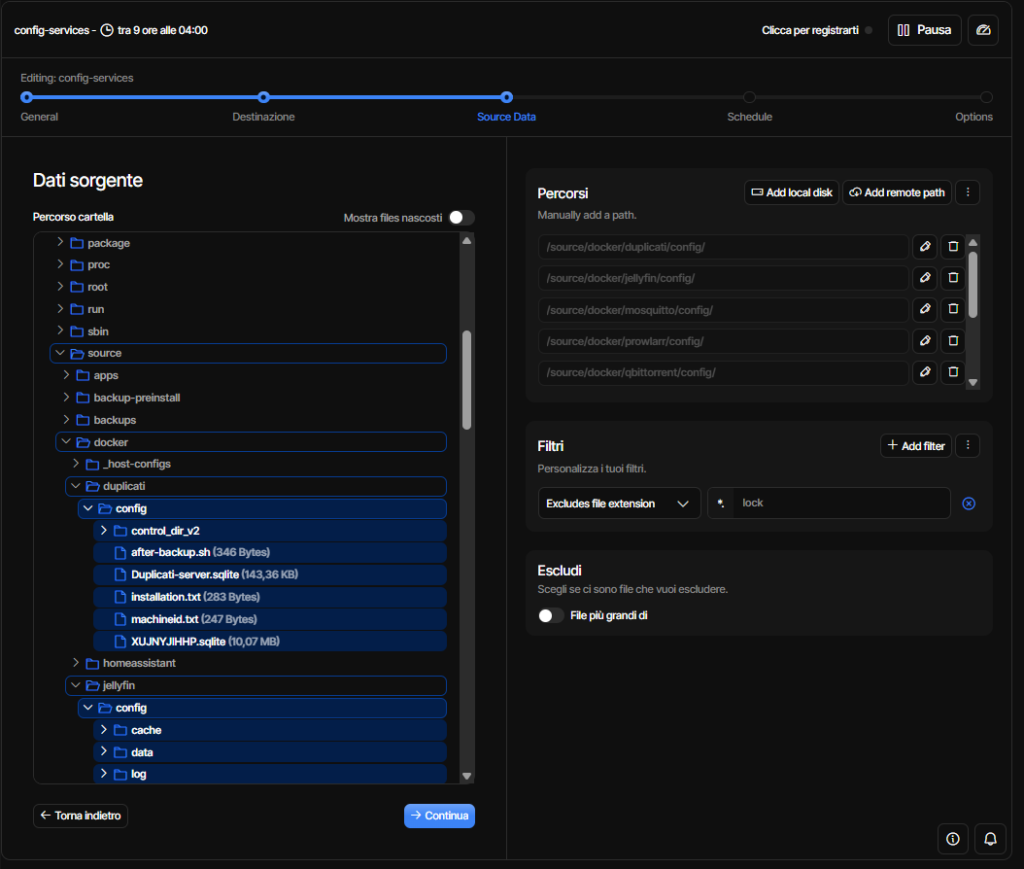Delete the /source/docker/jellyfin/config/ path

click(x=953, y=278)
